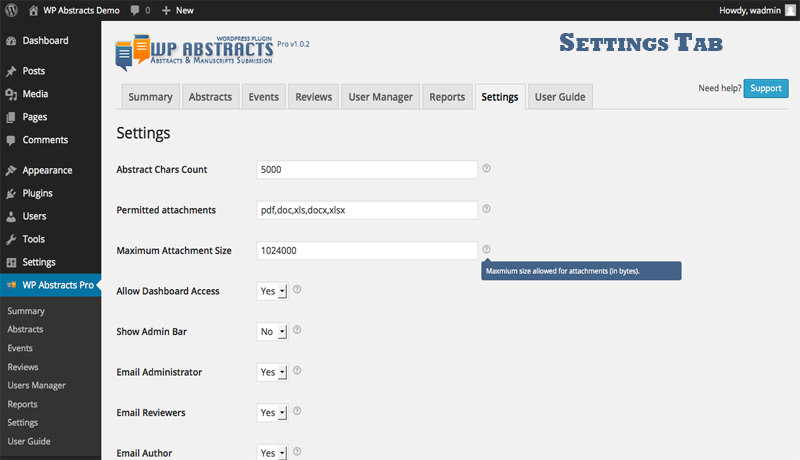
Task: Open the Email Reviewers dropdown
Action: pyautogui.click(x=272, y=413)
